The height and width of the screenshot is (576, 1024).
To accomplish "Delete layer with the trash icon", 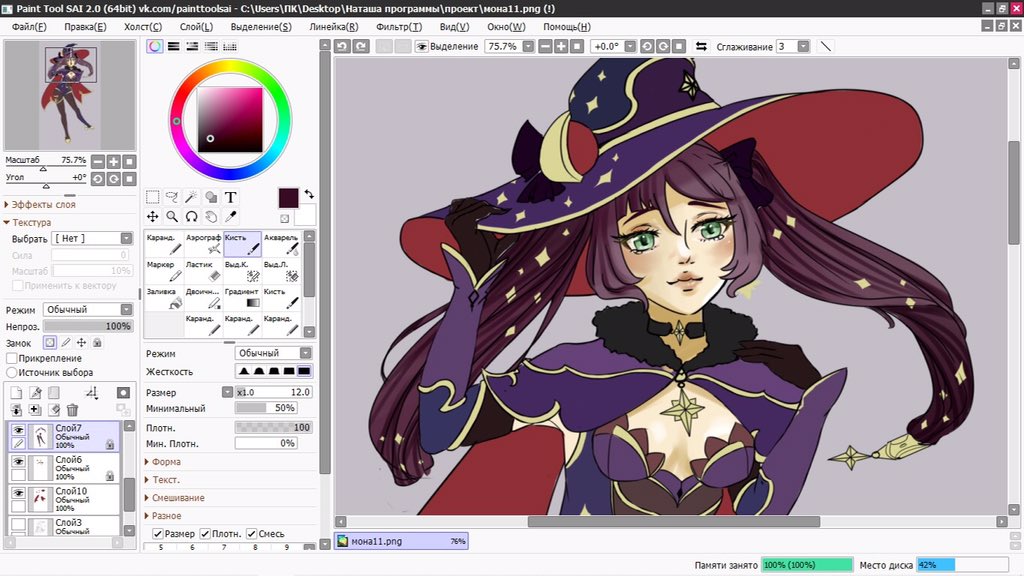I will [72, 410].
